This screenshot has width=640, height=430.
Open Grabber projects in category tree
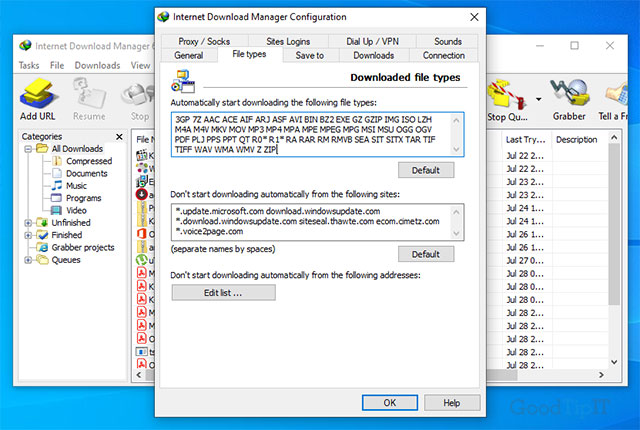(83, 248)
